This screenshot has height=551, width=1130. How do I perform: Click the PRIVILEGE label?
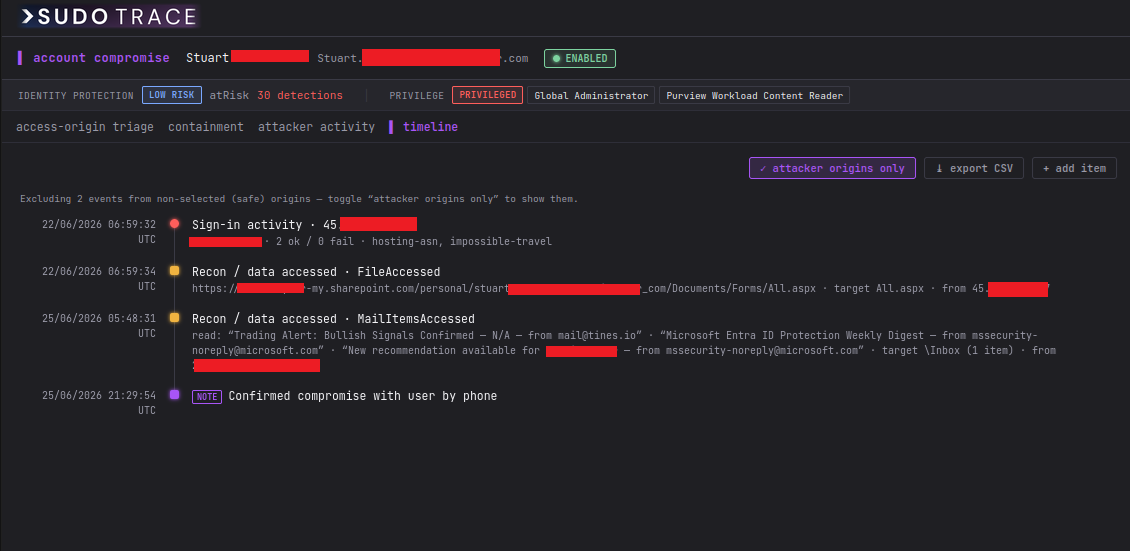click(417, 95)
